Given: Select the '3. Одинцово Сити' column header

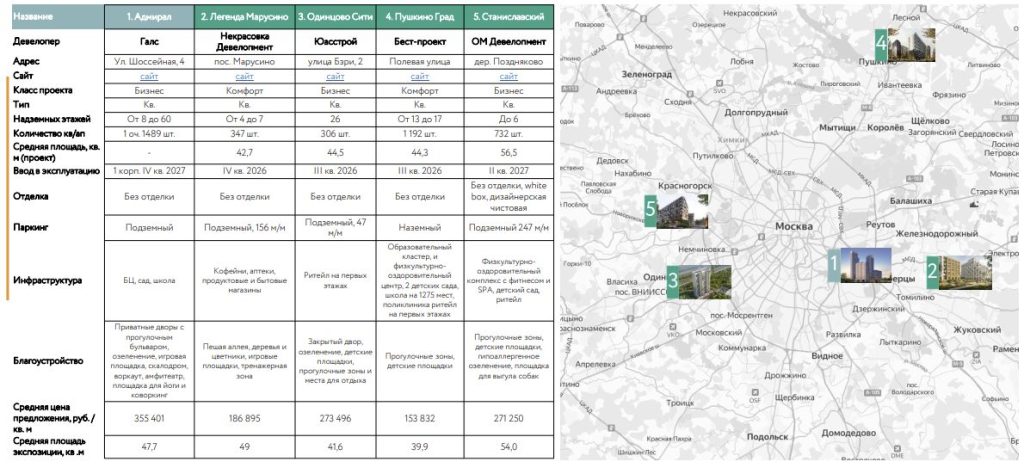Looking at the screenshot, I should point(335,17).
